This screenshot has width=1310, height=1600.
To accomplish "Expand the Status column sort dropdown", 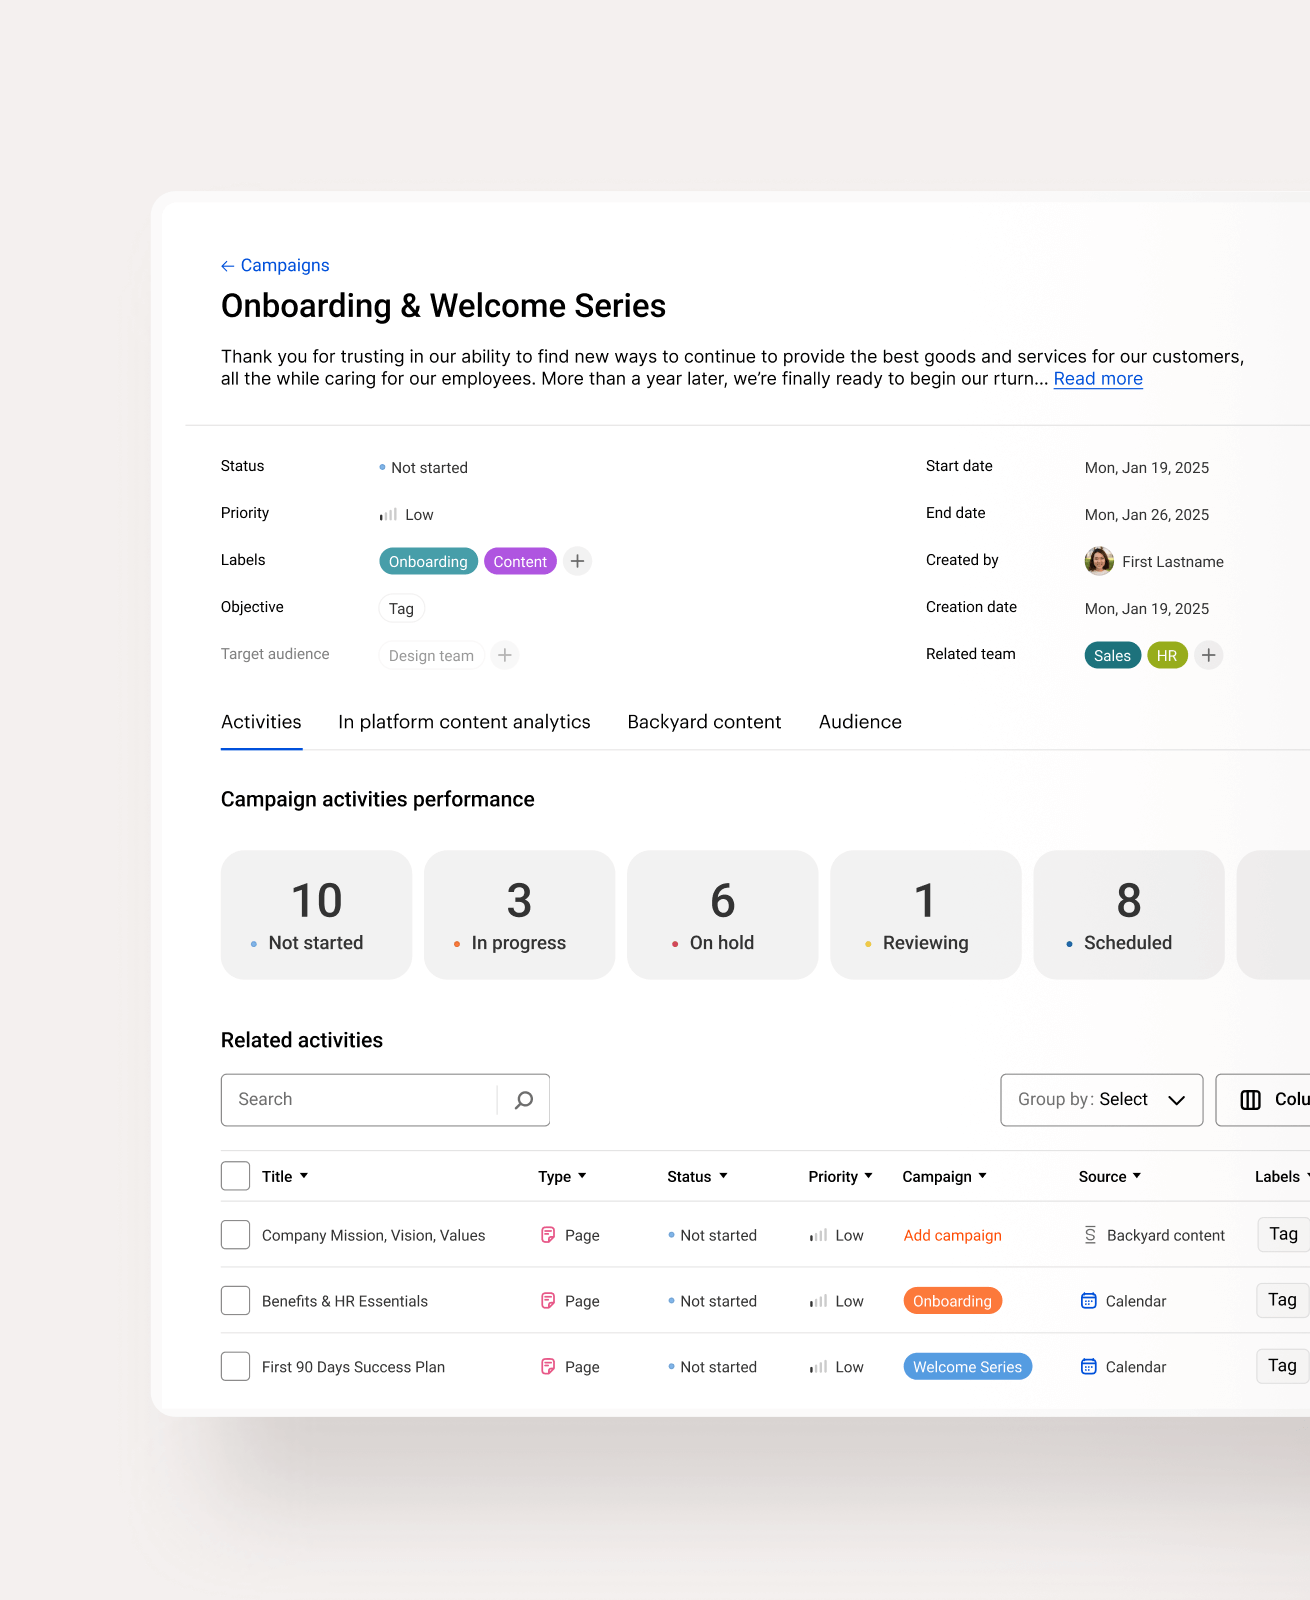I will click(723, 1176).
